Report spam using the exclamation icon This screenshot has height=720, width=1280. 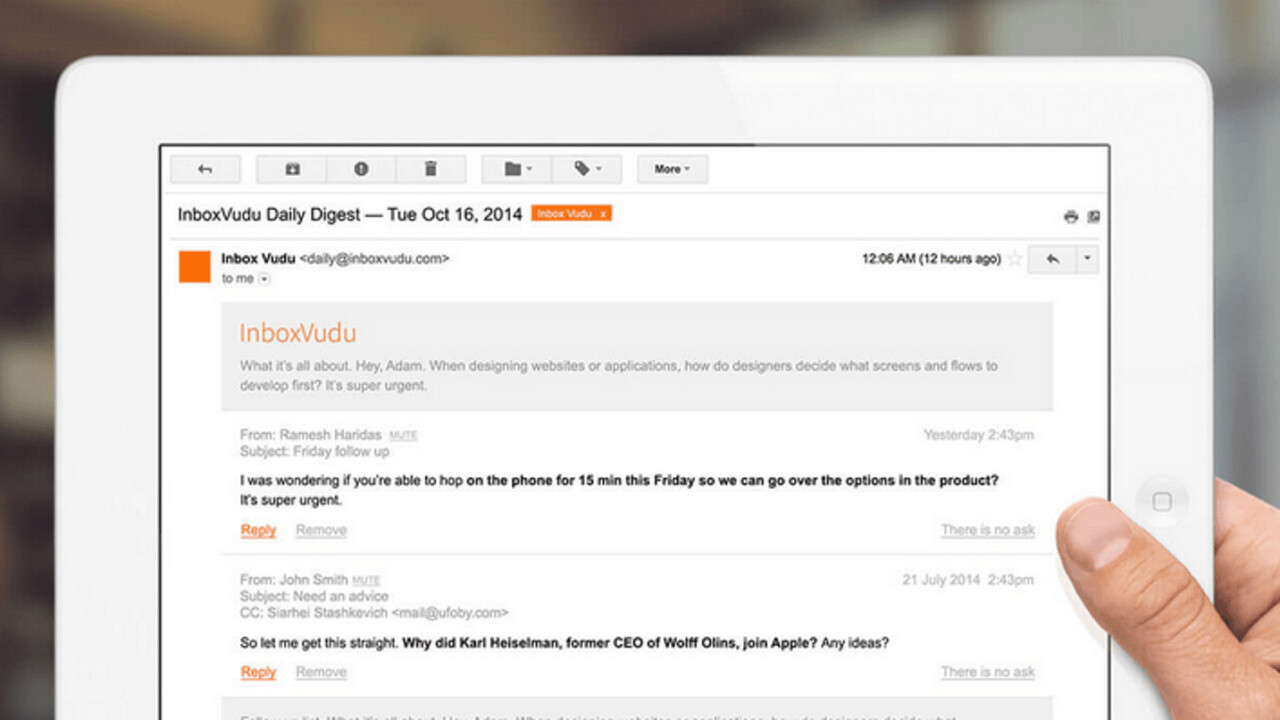[361, 169]
